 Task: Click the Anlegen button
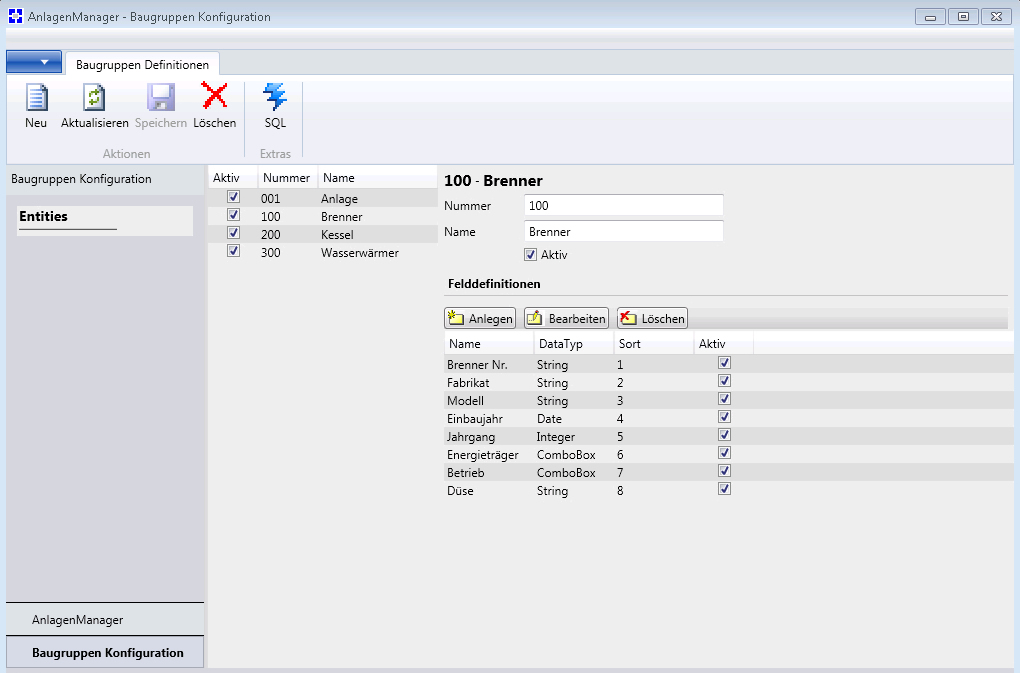click(x=480, y=318)
